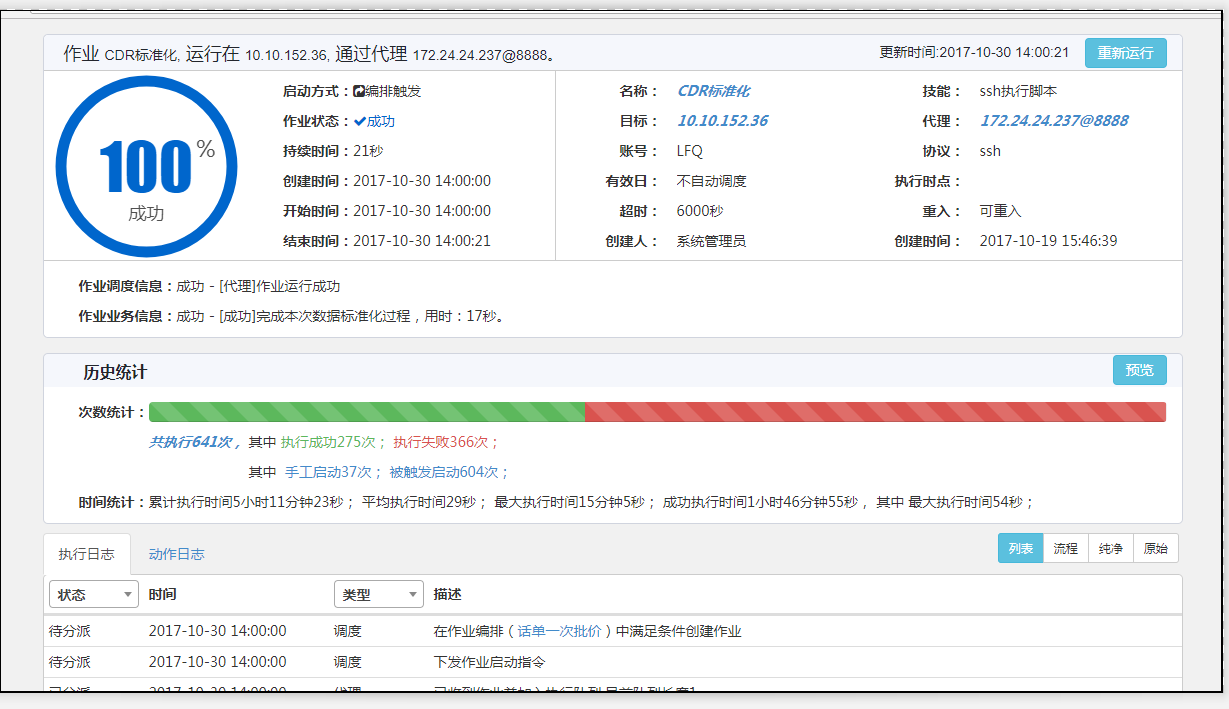Open the target 10.10.152.36 link
1229x709 pixels.
(722, 121)
